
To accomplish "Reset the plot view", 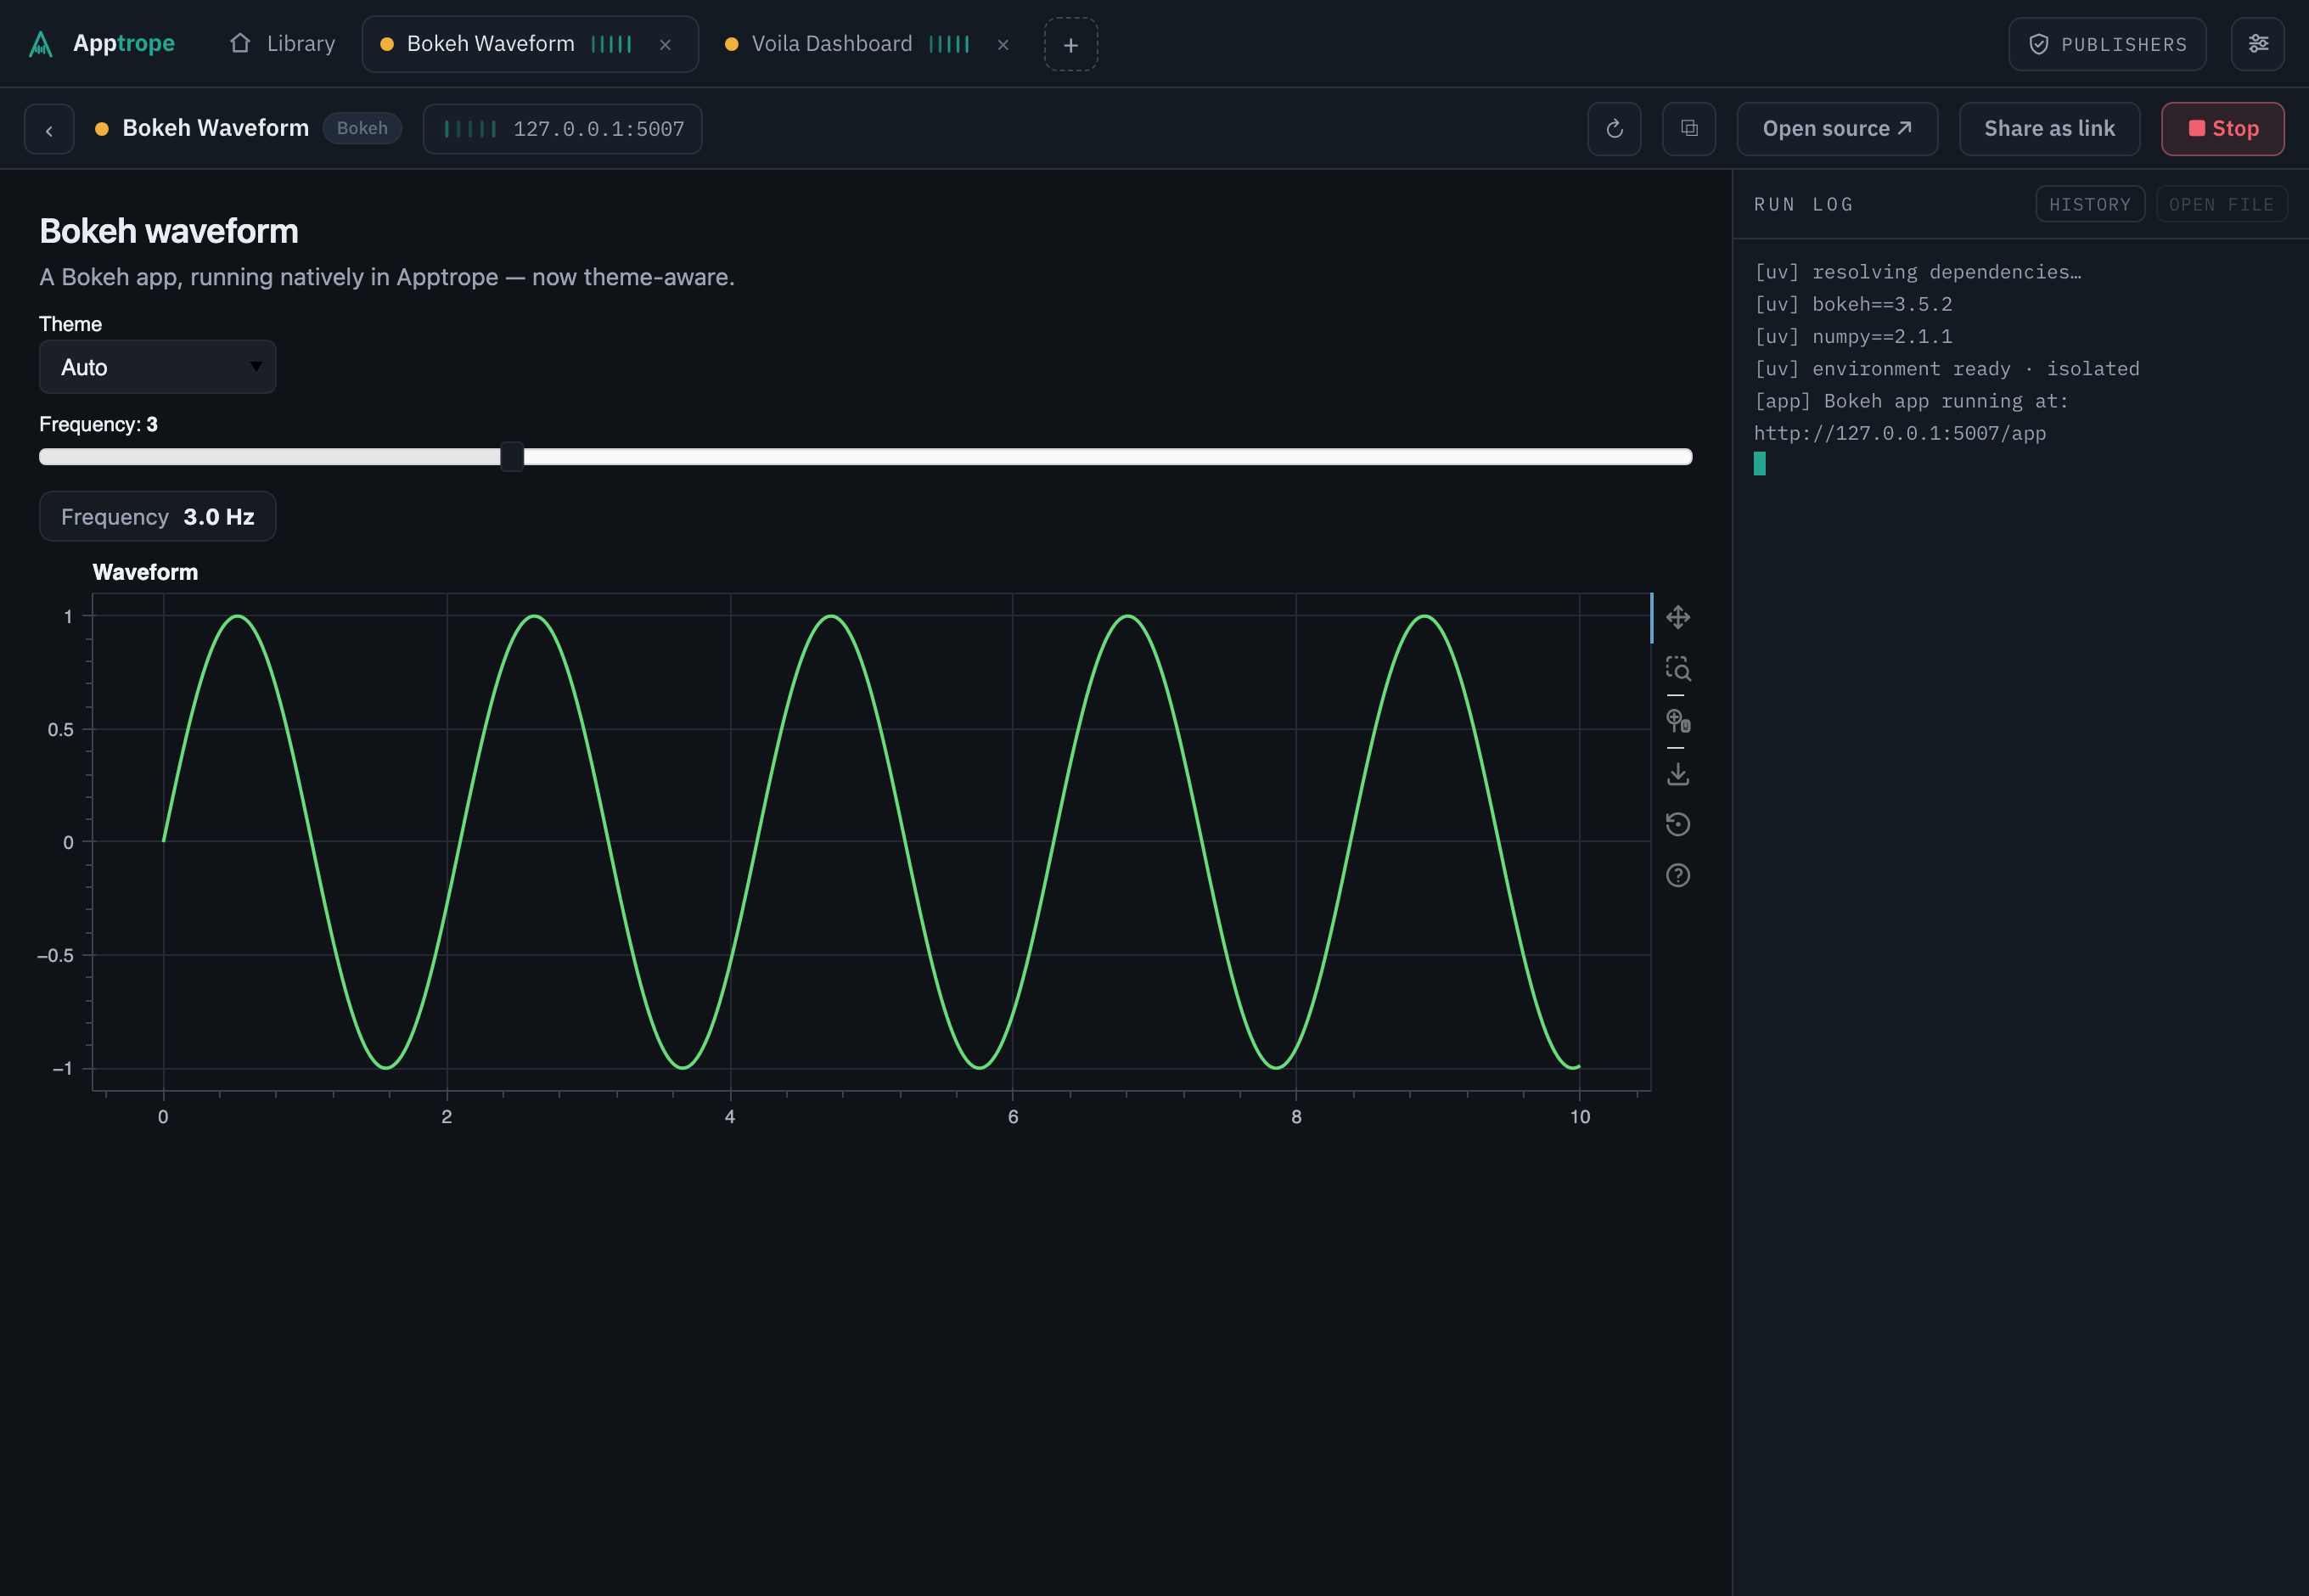I will pos(1678,824).
